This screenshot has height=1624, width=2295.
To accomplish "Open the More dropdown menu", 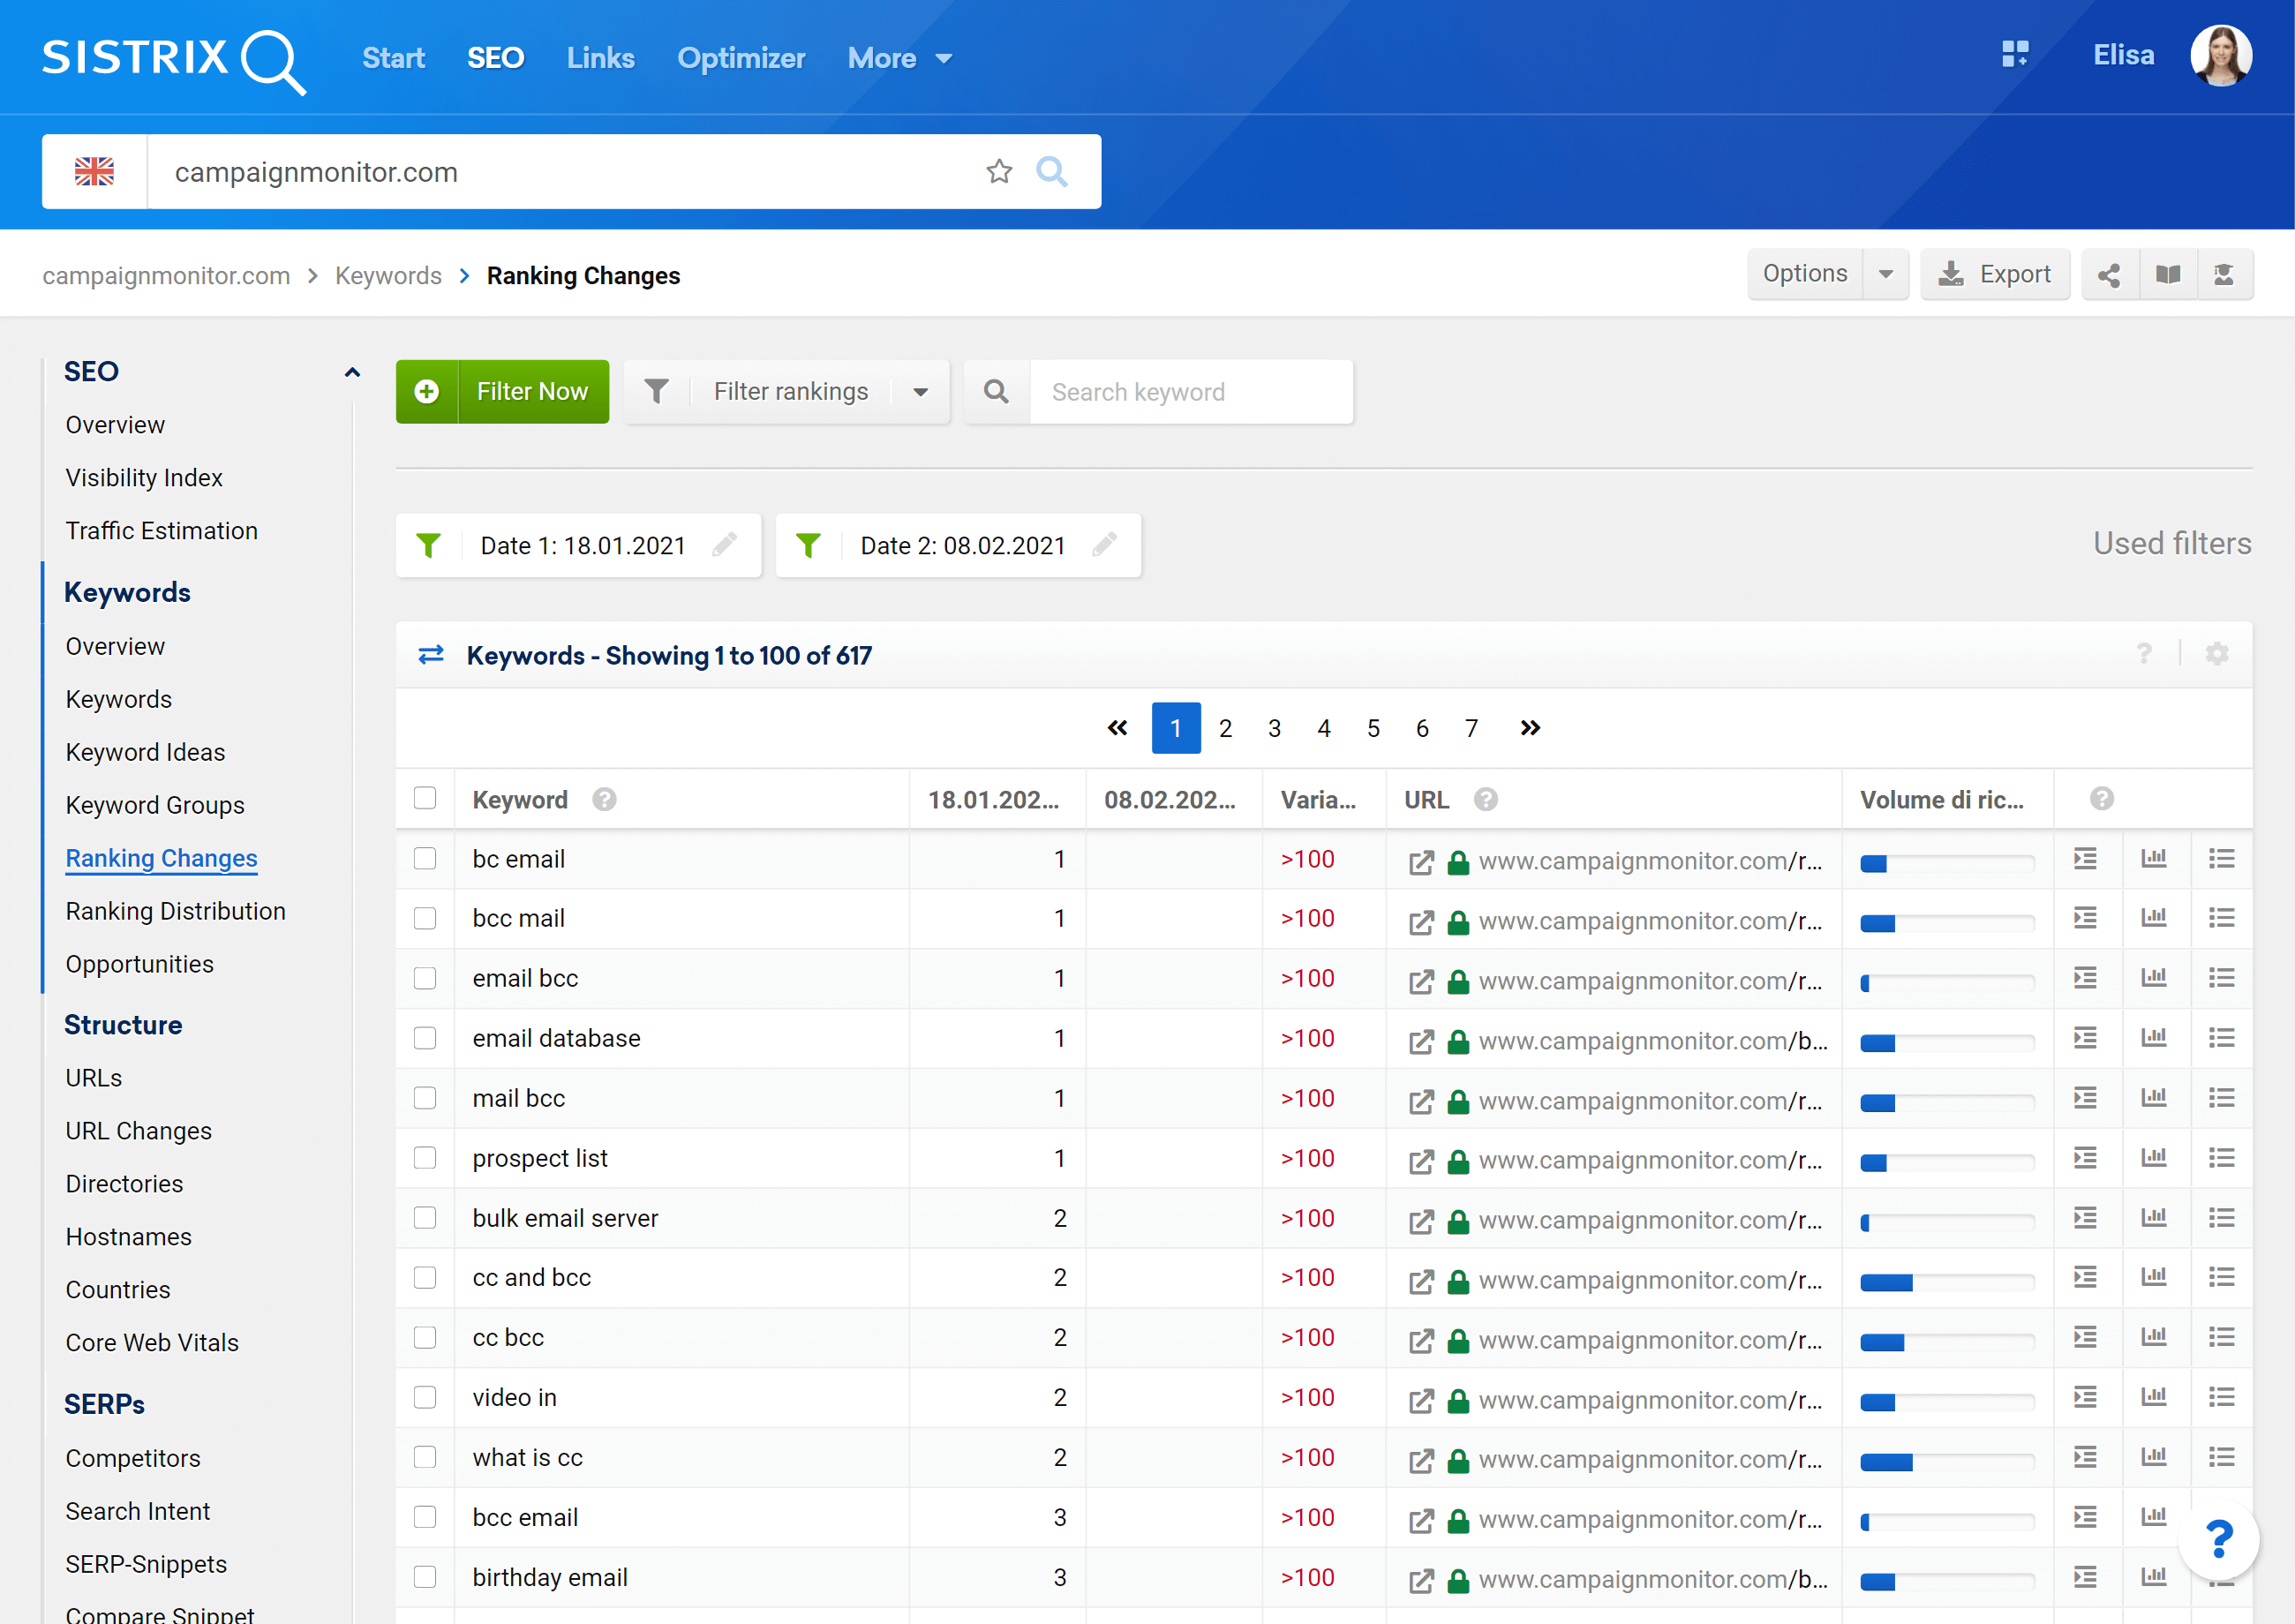I will pyautogui.click(x=899, y=58).
